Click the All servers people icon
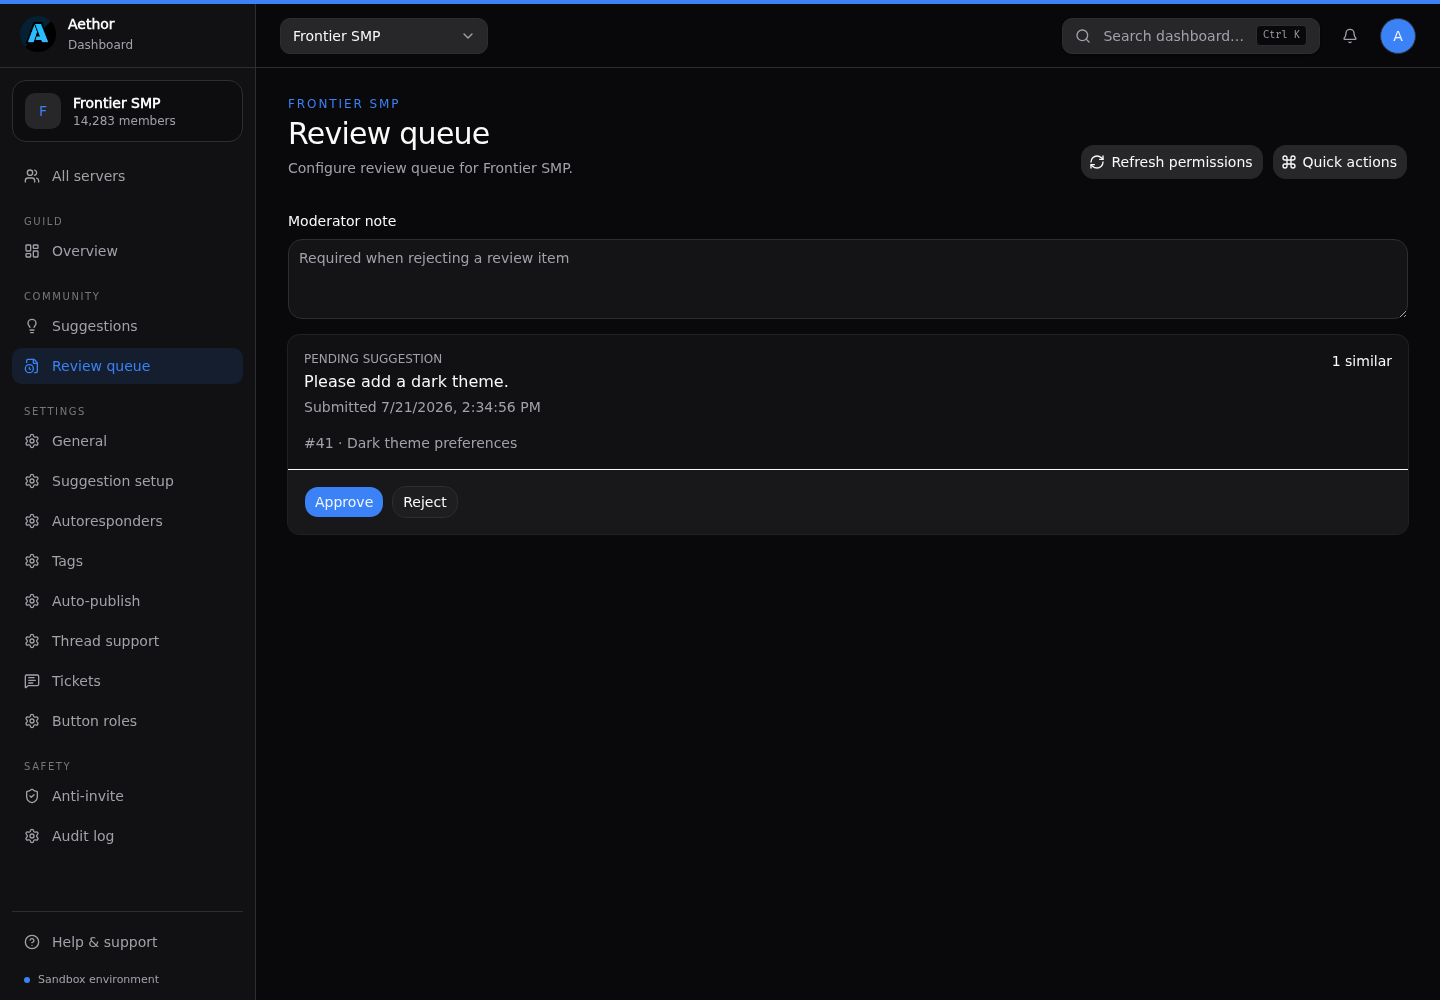The width and height of the screenshot is (1440, 1000). click(32, 176)
